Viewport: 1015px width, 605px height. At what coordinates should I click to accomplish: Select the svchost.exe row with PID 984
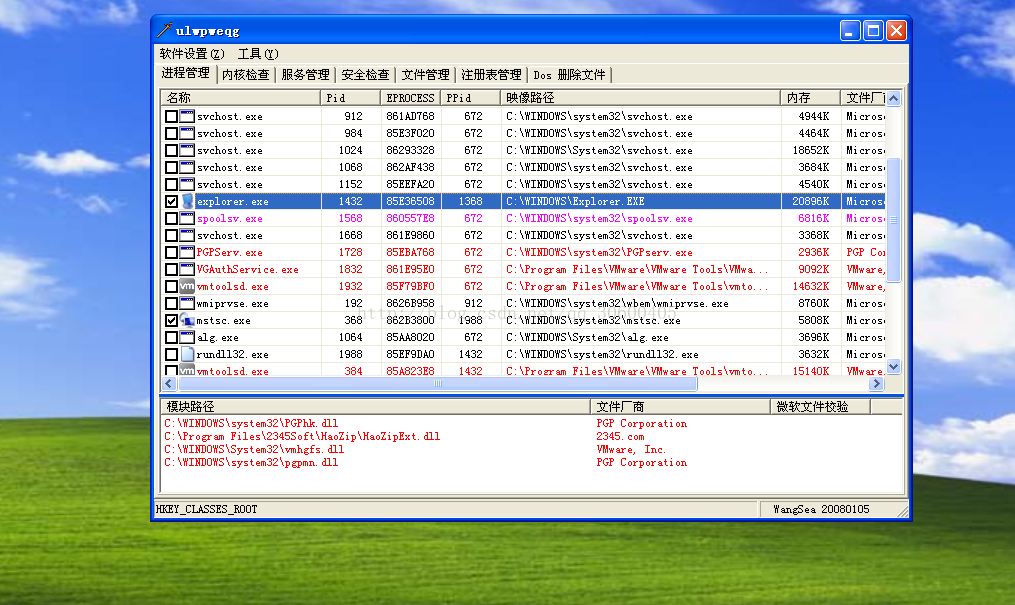tap(522, 133)
